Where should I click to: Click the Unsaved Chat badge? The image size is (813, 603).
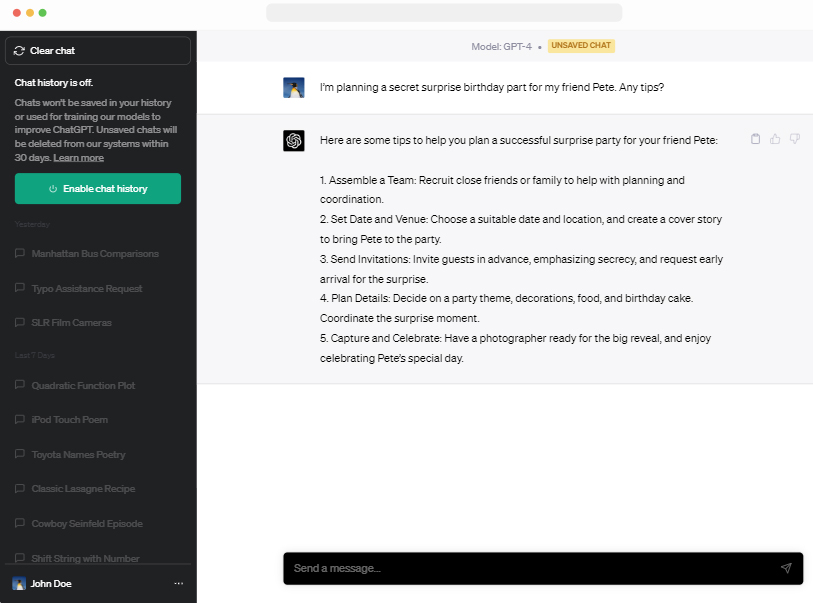(x=581, y=46)
